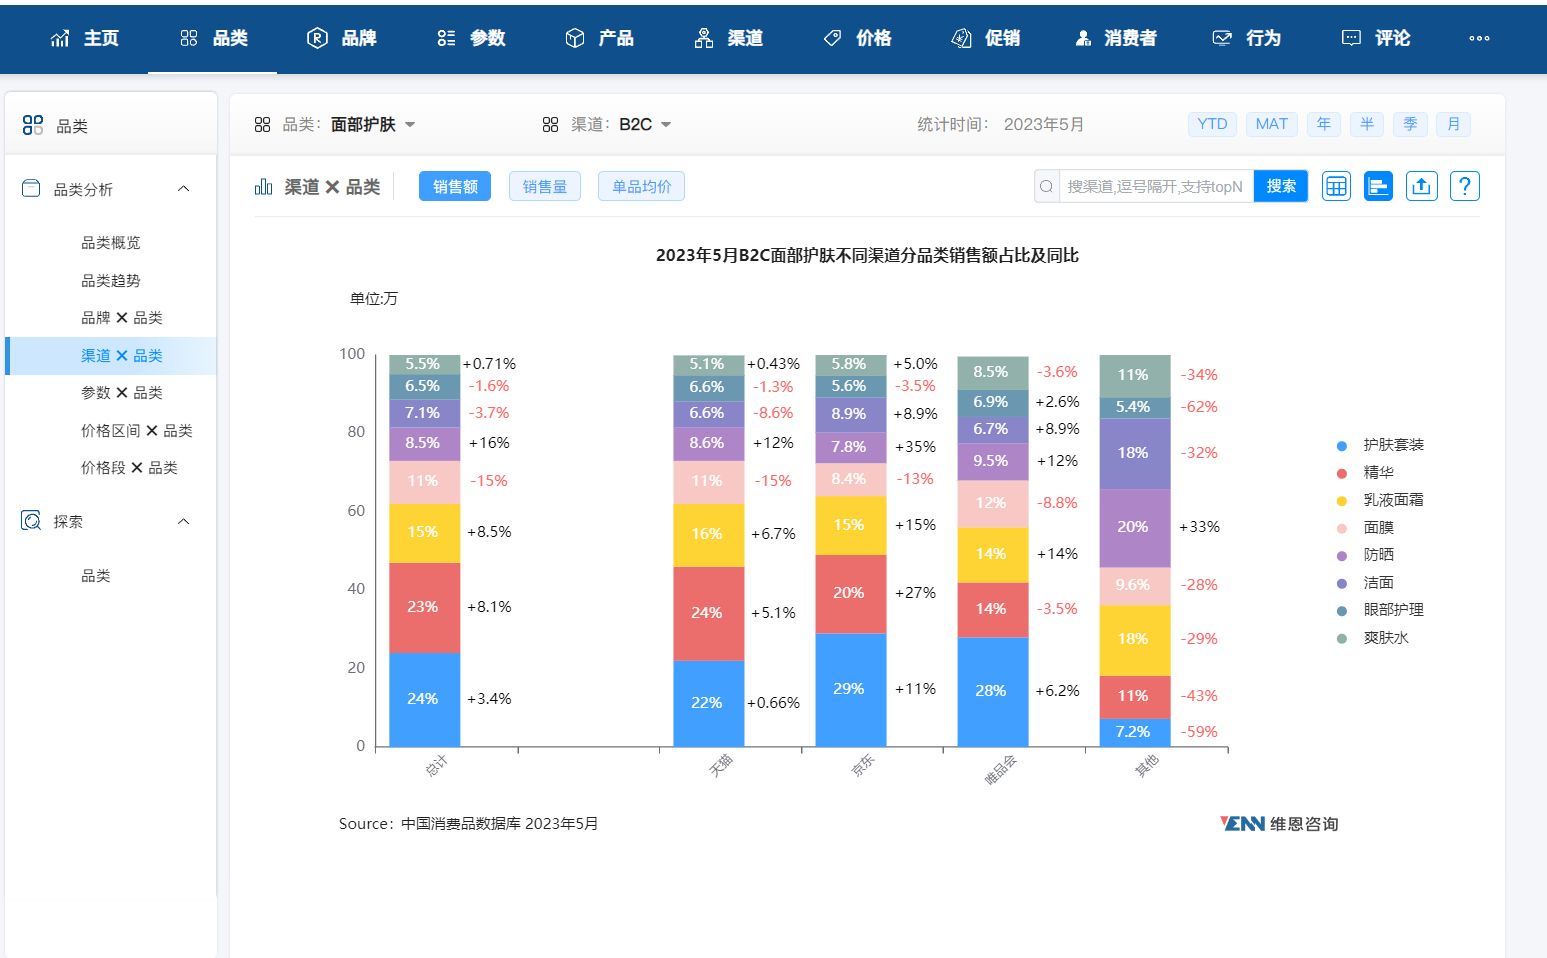Click the 评论 chat bubble icon
Screen dimensions: 1547x958
coord(1351,38)
